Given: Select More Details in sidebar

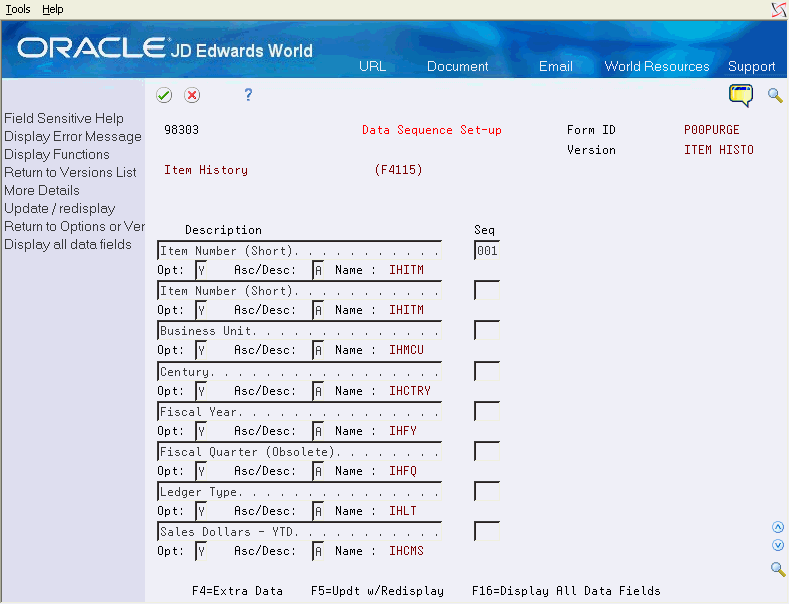Looking at the screenshot, I should tap(42, 191).
